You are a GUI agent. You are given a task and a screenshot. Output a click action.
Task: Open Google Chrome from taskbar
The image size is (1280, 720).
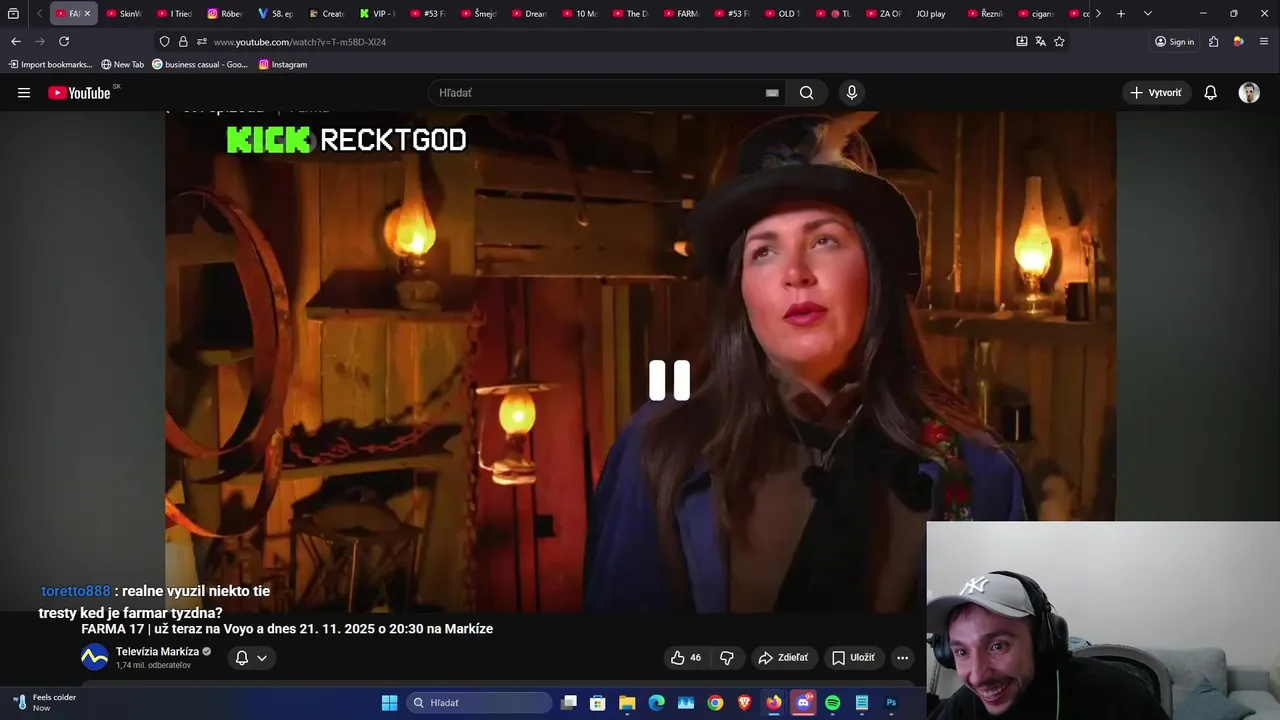pyautogui.click(x=715, y=703)
